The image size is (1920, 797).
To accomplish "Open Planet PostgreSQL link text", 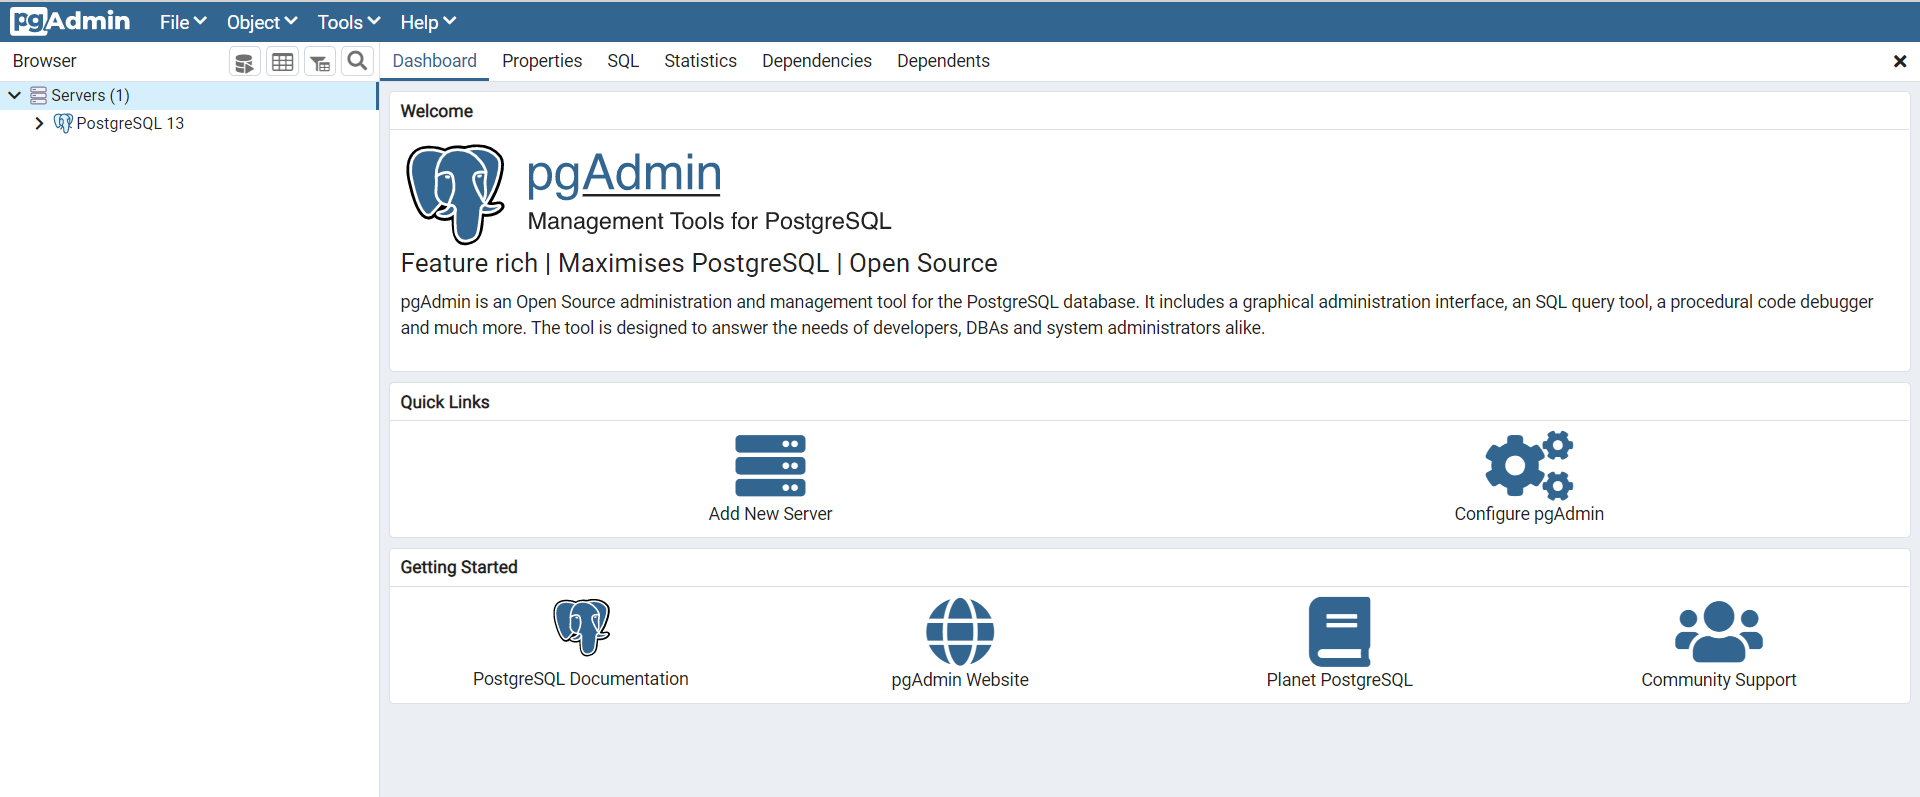I will [1340, 680].
